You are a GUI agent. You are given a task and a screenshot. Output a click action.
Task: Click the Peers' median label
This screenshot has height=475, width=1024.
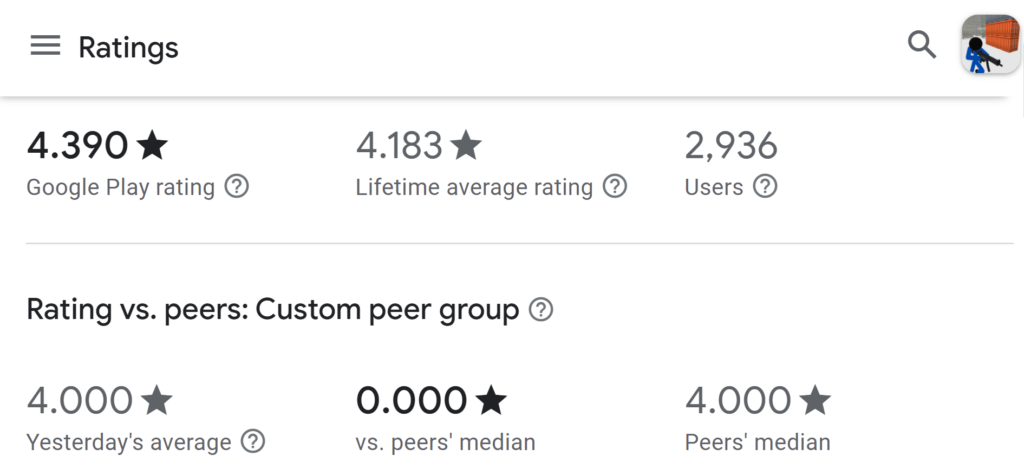(758, 442)
